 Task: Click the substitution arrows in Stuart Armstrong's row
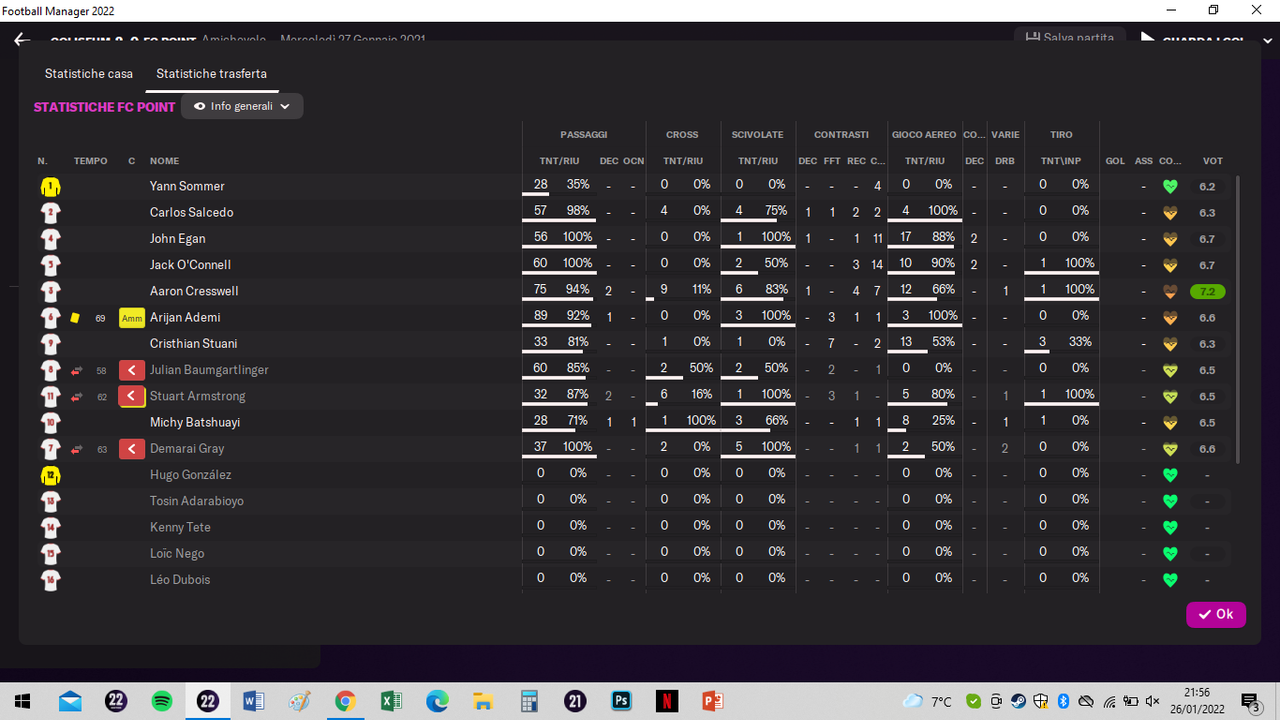coord(76,396)
